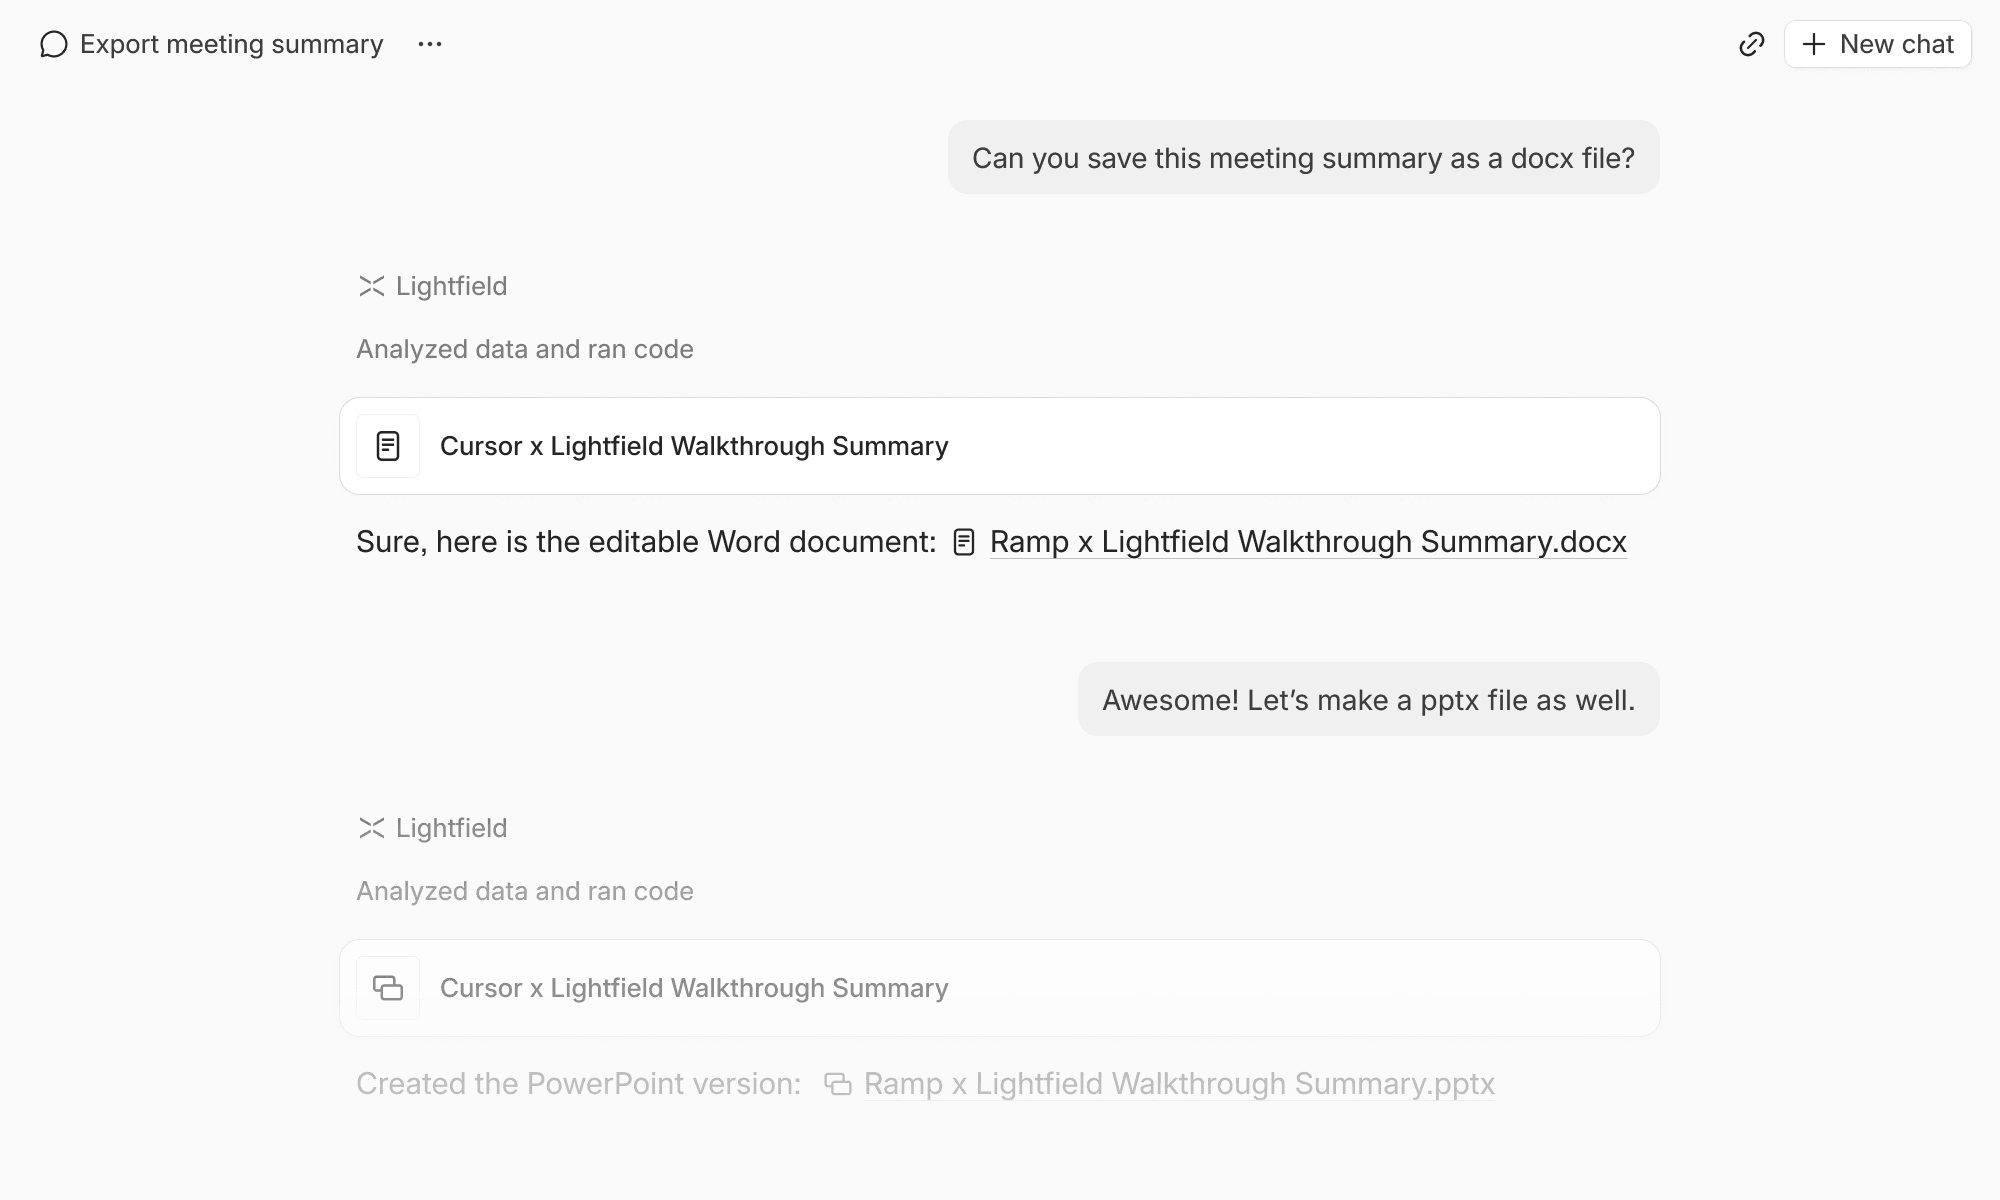This screenshot has height=1200, width=2000.
Task: Click the docx file icon beside the link
Action: pyautogui.click(x=964, y=542)
